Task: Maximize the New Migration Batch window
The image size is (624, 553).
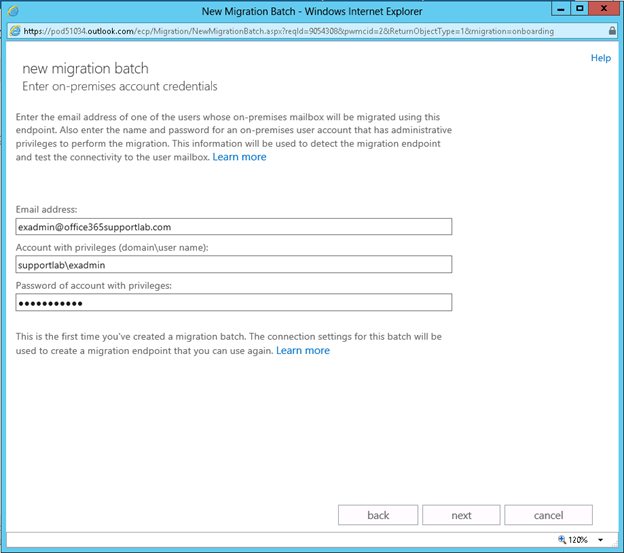Action: pyautogui.click(x=580, y=9)
